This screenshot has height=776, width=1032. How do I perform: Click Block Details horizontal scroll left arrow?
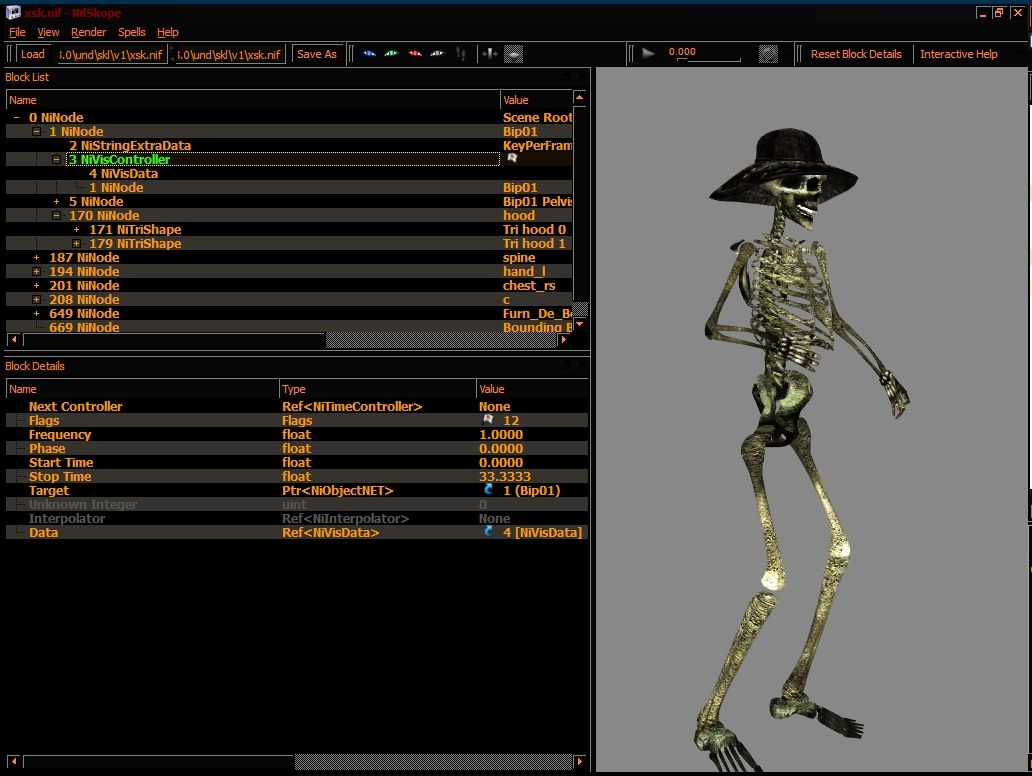point(13,762)
